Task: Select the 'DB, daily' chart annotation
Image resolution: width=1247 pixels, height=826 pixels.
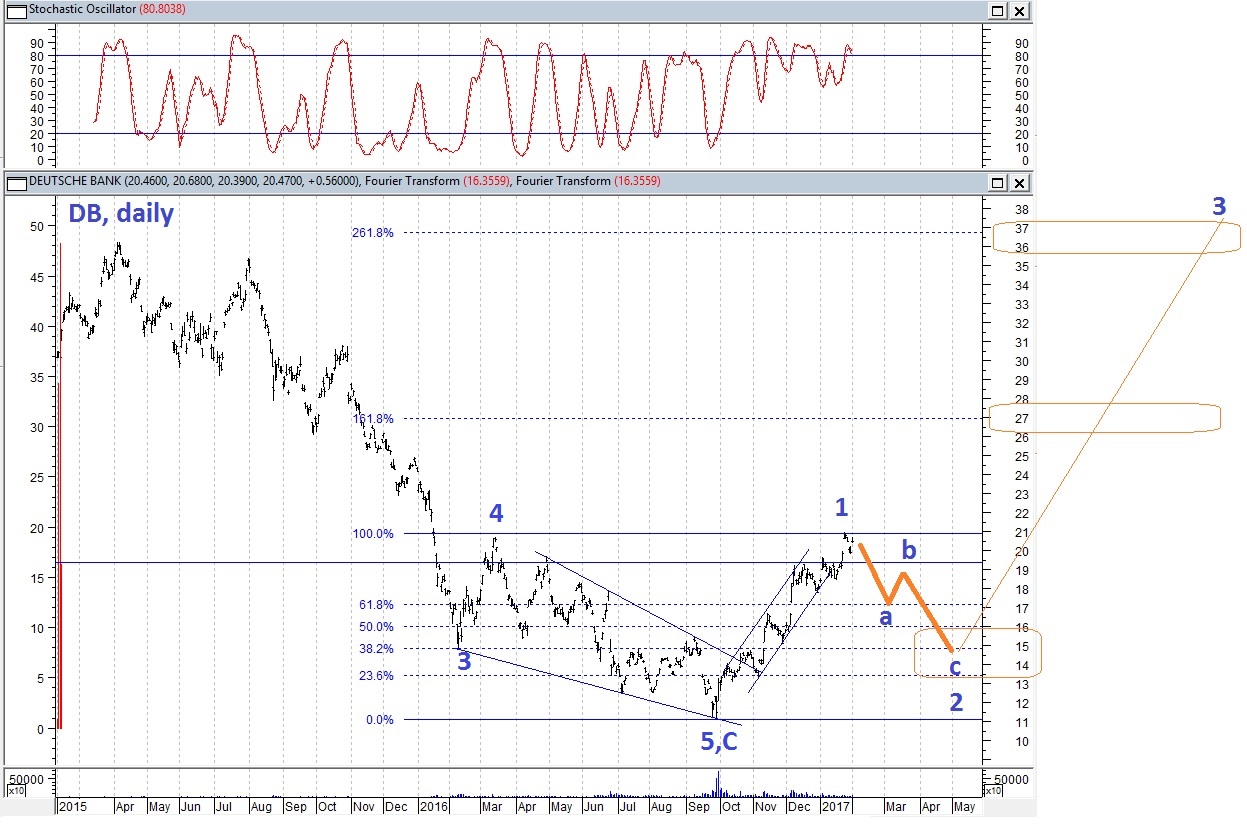Action: coord(119,213)
